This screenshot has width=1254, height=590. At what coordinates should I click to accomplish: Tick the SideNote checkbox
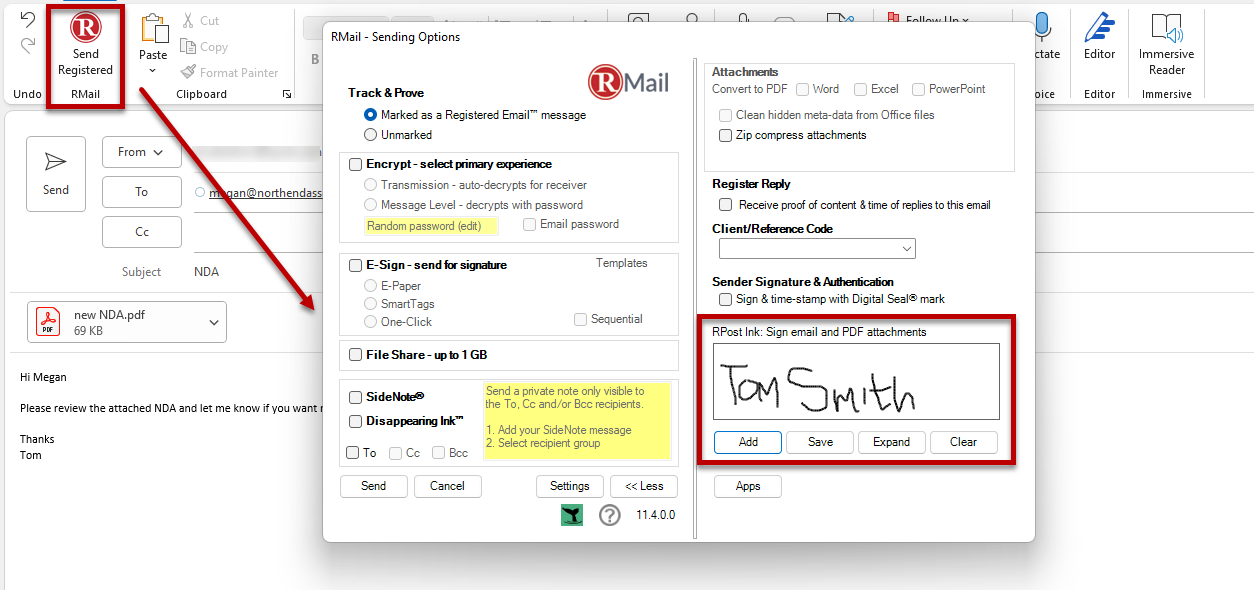tap(355, 397)
